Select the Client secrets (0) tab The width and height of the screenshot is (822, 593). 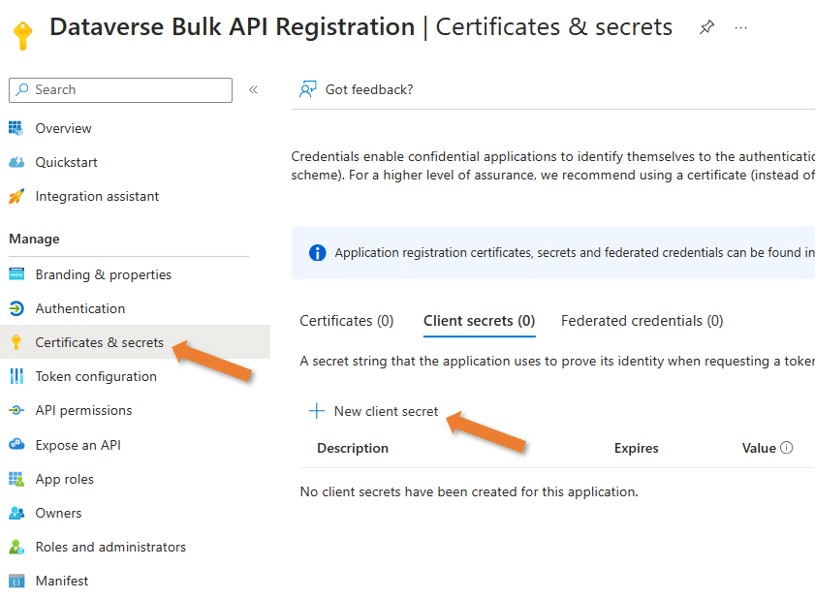click(479, 321)
